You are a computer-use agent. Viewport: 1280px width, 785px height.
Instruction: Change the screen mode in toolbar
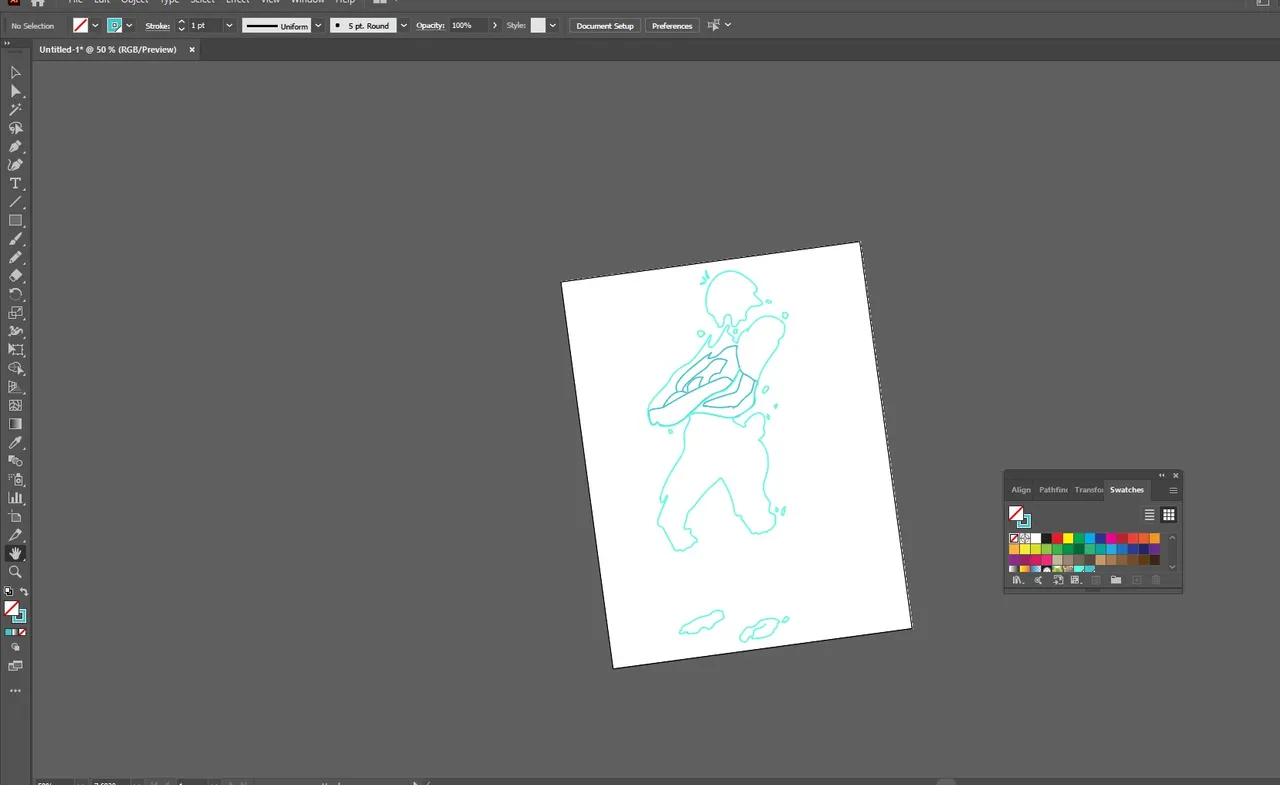[x=15, y=666]
